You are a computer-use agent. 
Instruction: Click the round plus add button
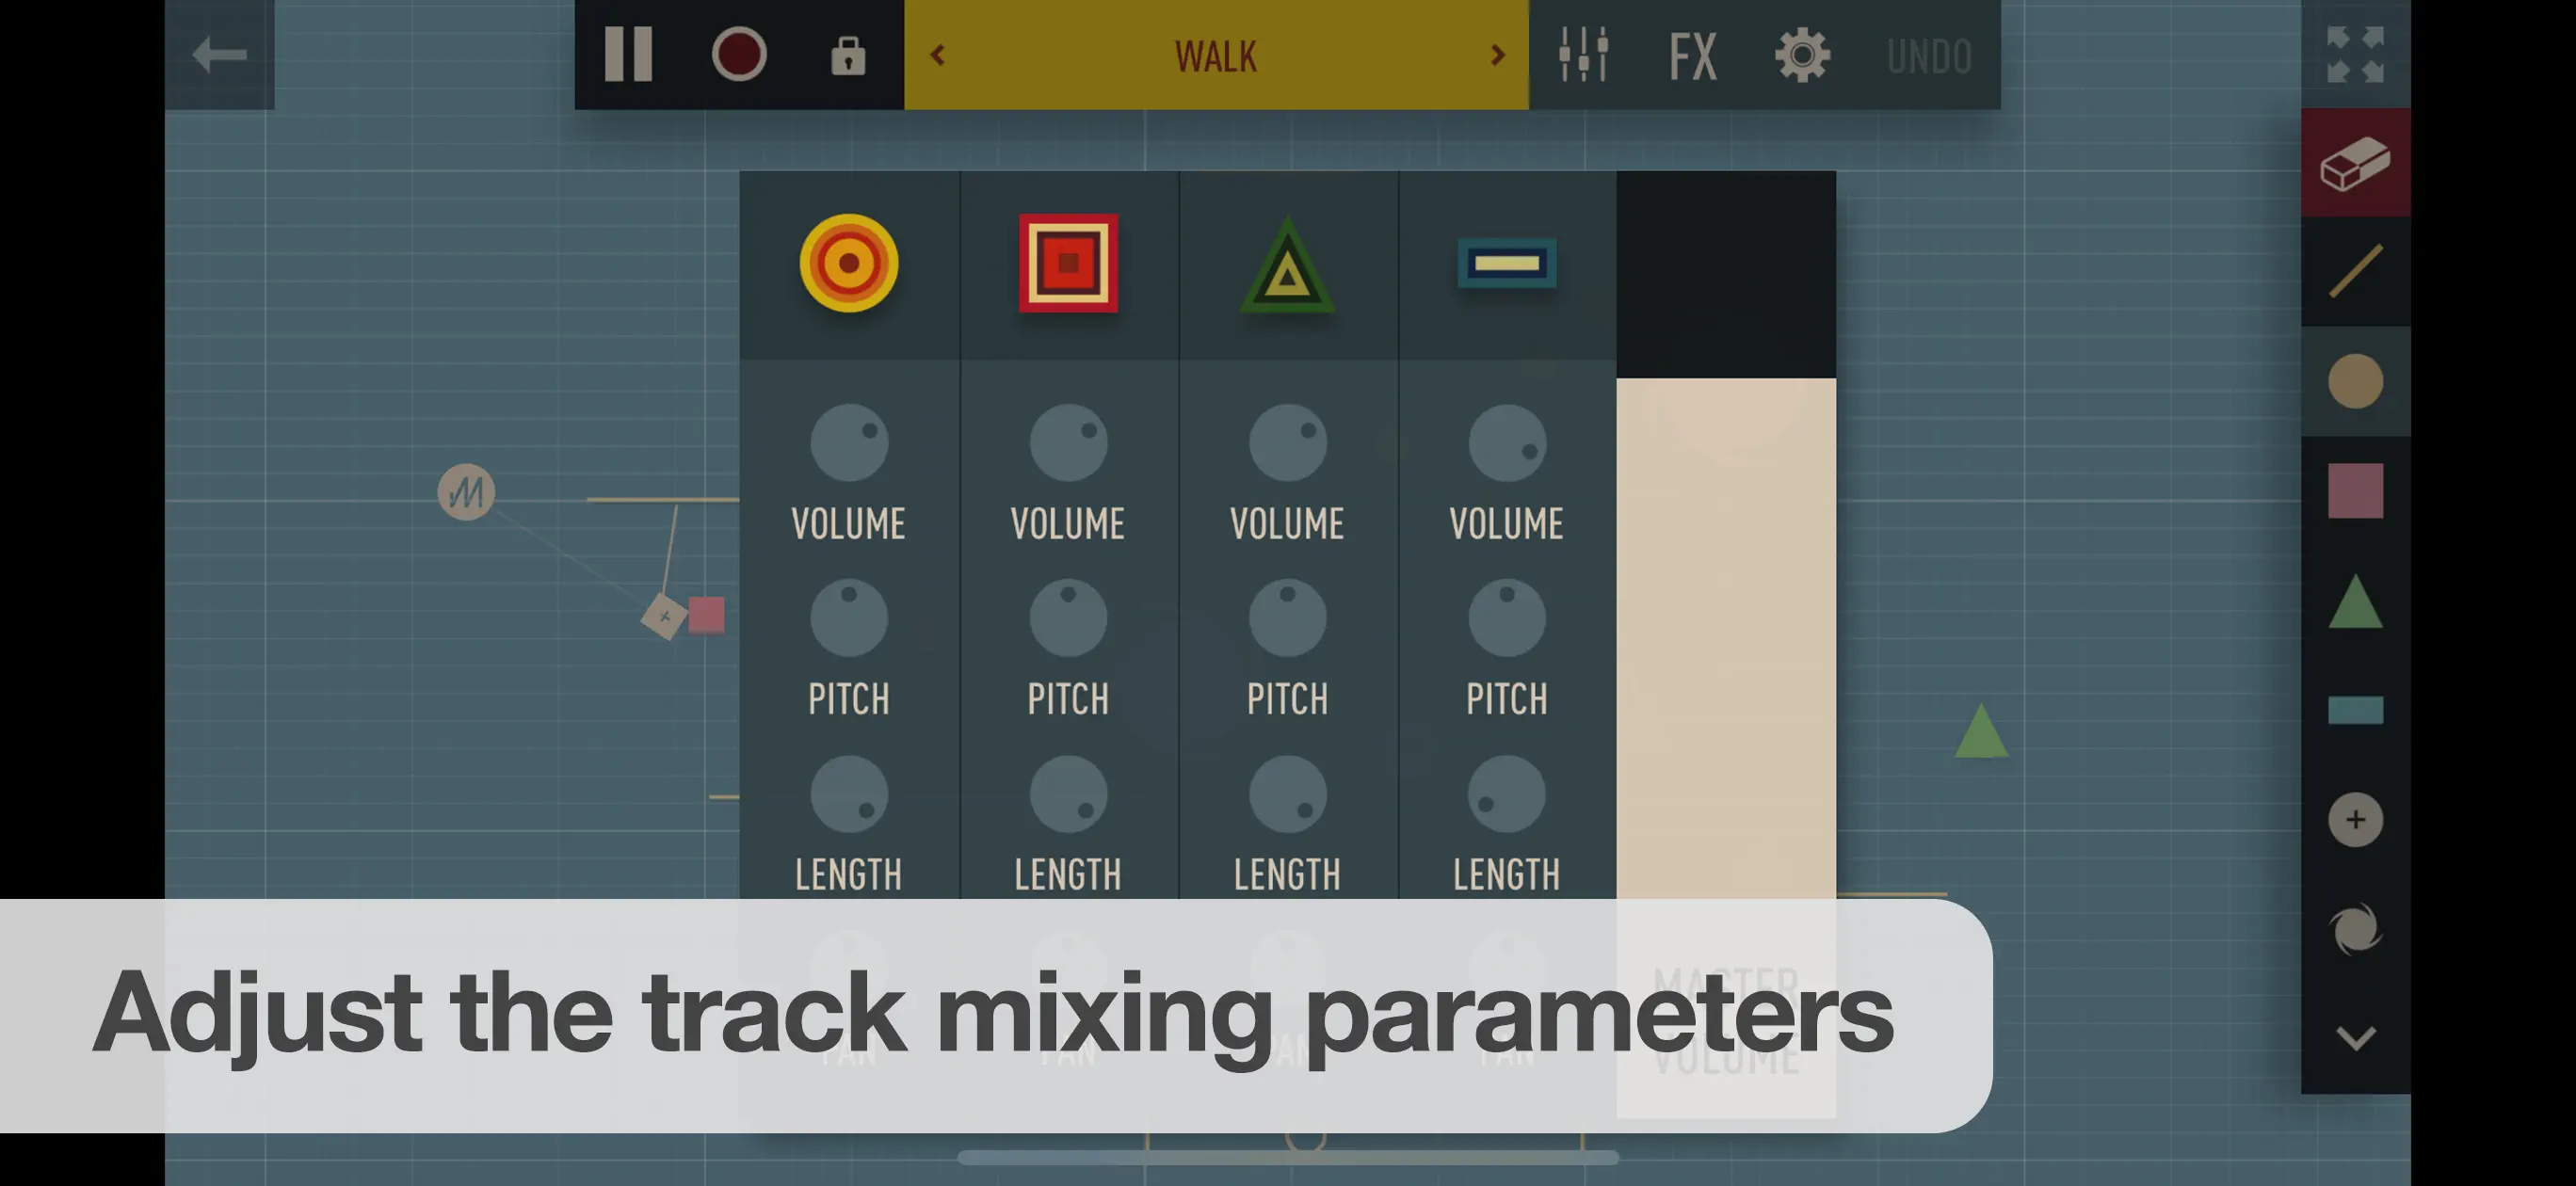pos(2355,820)
